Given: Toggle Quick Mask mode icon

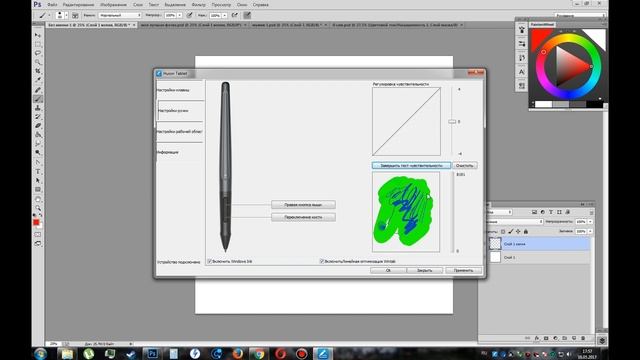Looking at the screenshot, I should click(38, 234).
